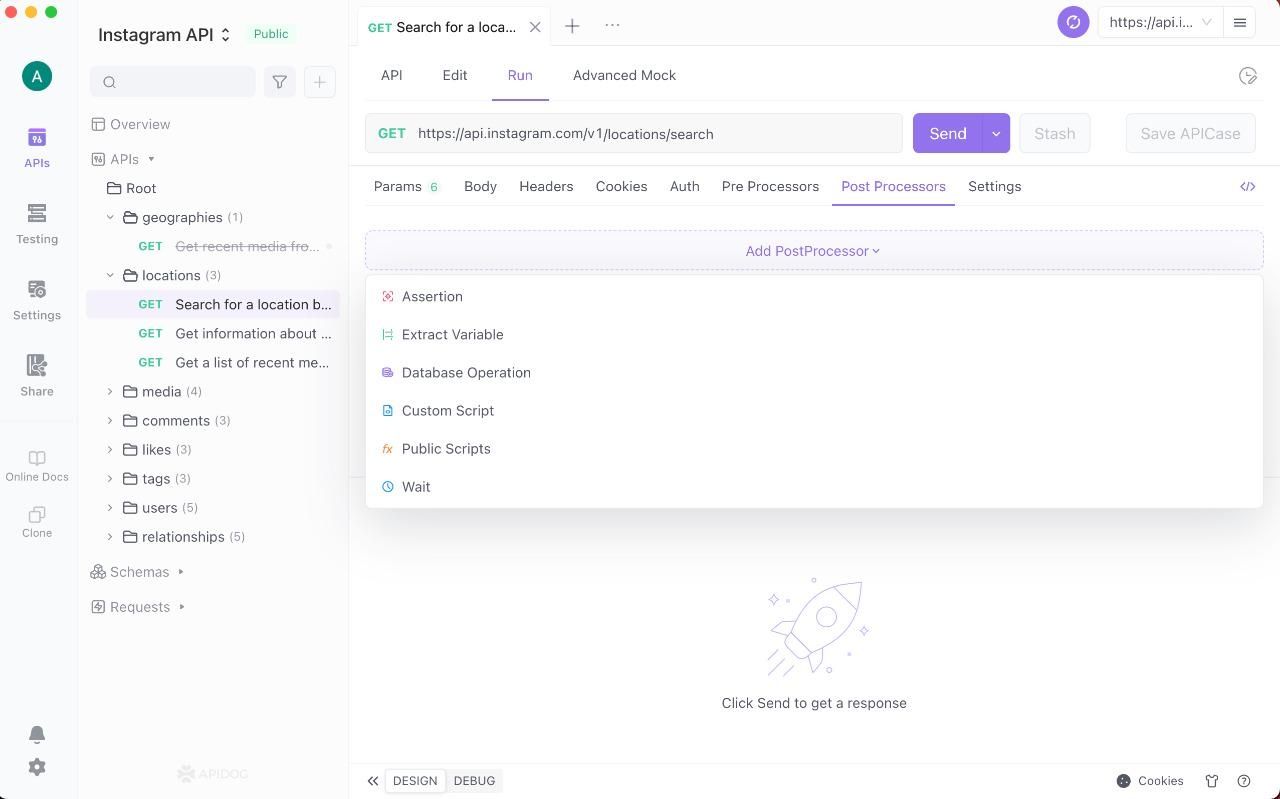
Task: Close the Search for a location tab
Action: (x=535, y=27)
